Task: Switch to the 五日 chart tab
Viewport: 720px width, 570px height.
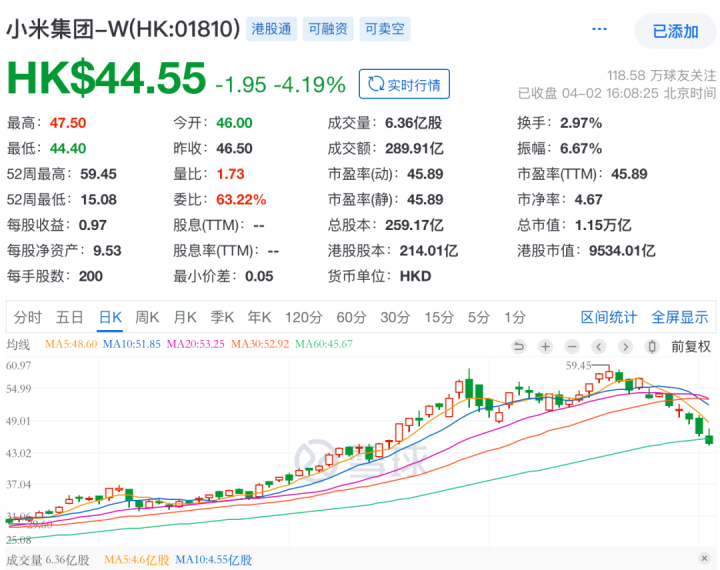Action: point(70,317)
